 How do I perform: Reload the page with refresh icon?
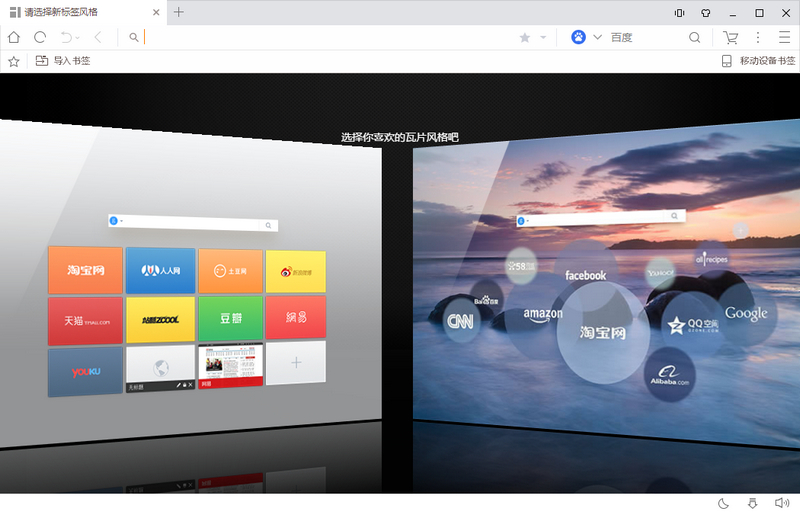pos(40,37)
